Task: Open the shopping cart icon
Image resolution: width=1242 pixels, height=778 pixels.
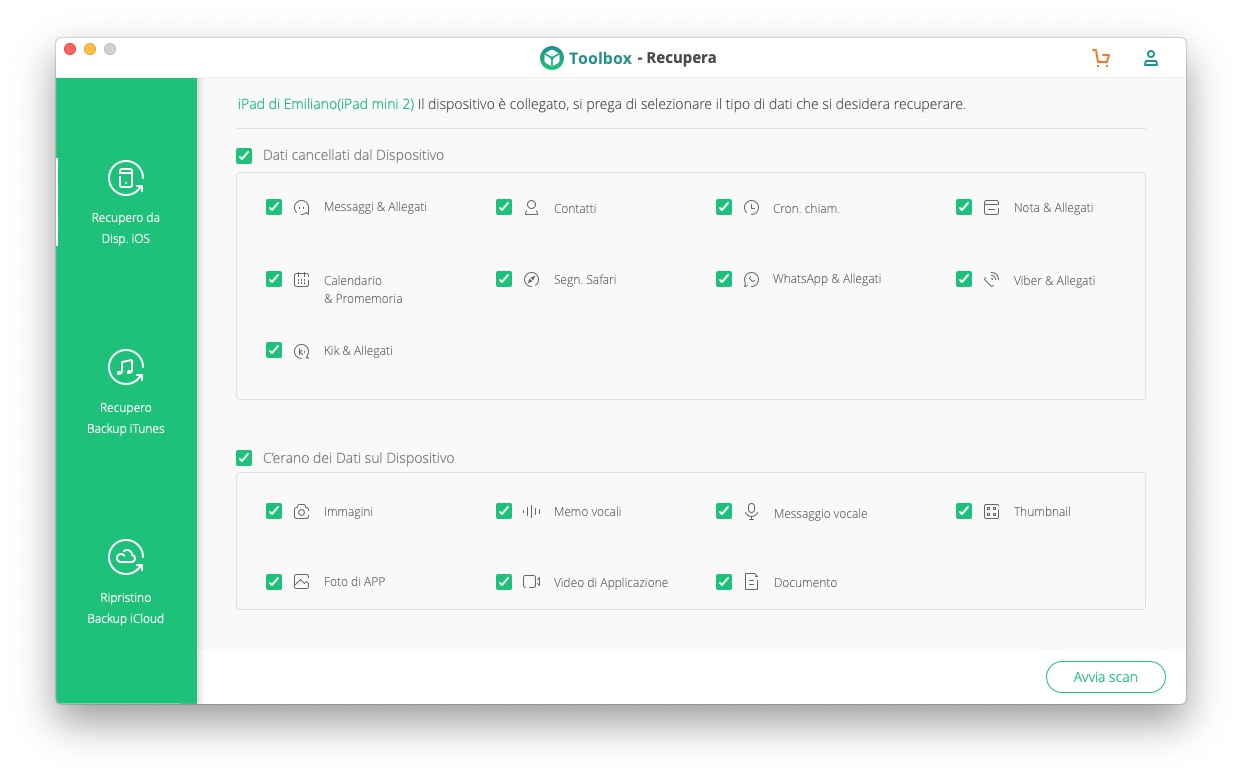Action: (x=1101, y=58)
